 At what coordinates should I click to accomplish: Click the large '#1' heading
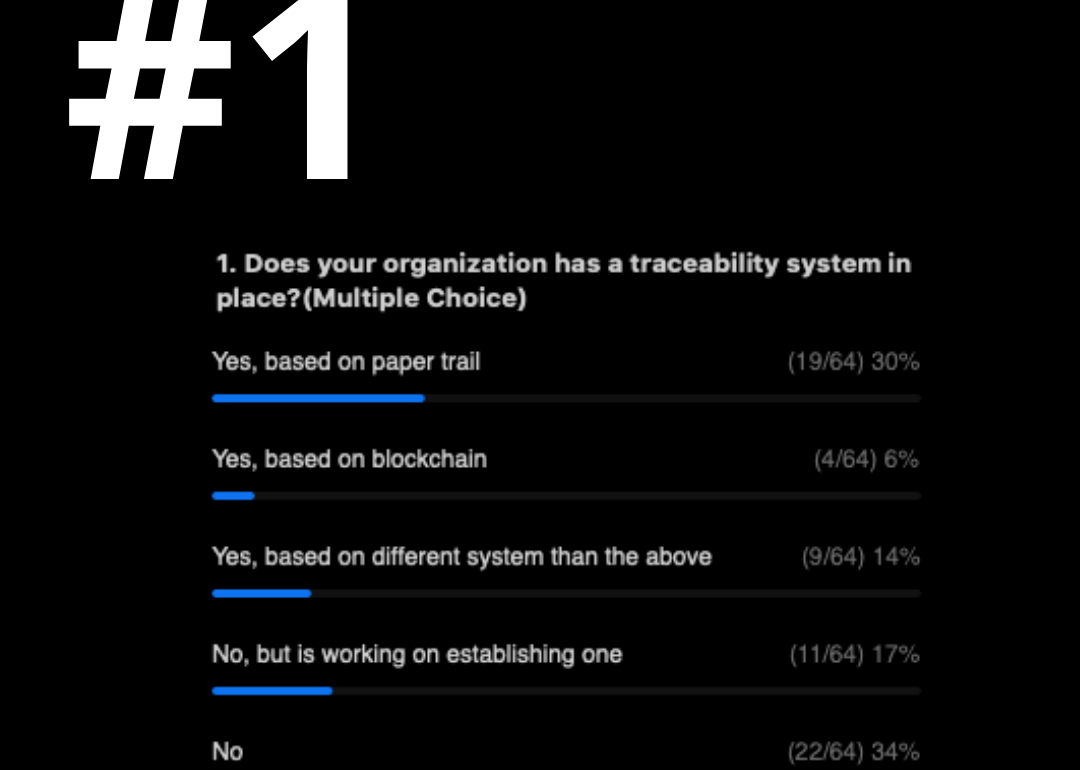pyautogui.click(x=211, y=90)
